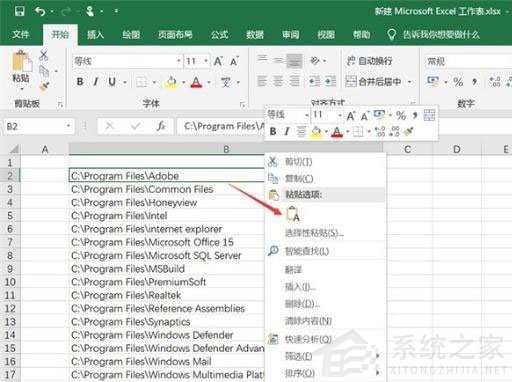Open the font size 11 dropdown in ribbon
The width and height of the screenshot is (512, 382).
click(206, 61)
